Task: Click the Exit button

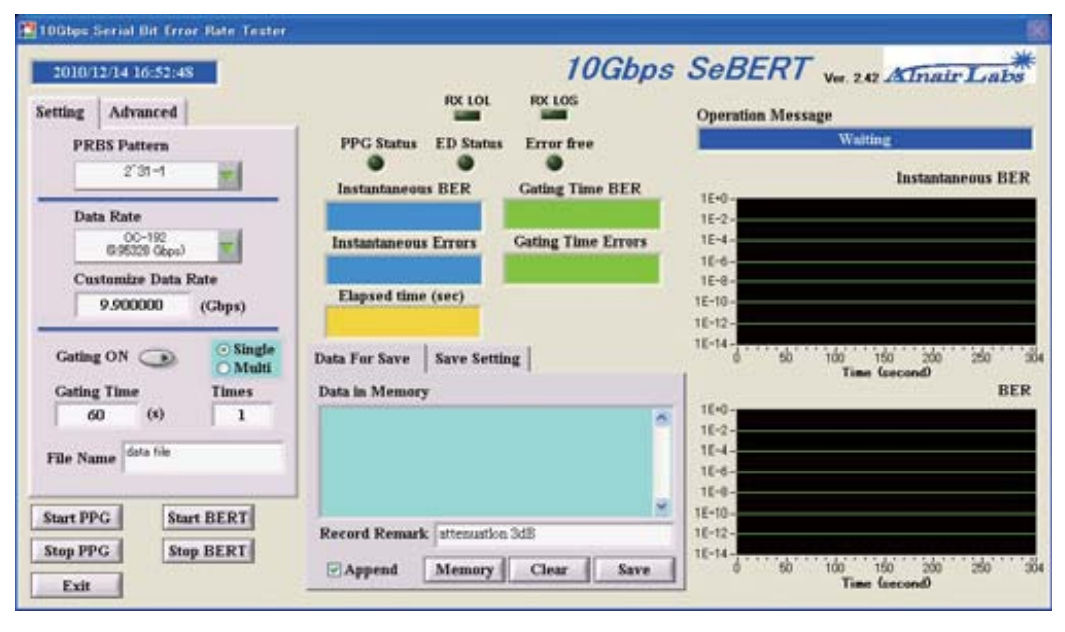Action: pyautogui.click(x=77, y=585)
